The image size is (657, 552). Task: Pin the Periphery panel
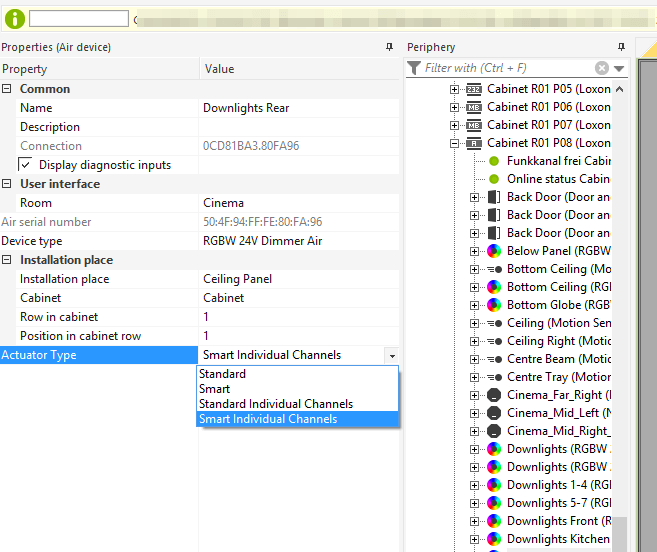click(x=621, y=47)
